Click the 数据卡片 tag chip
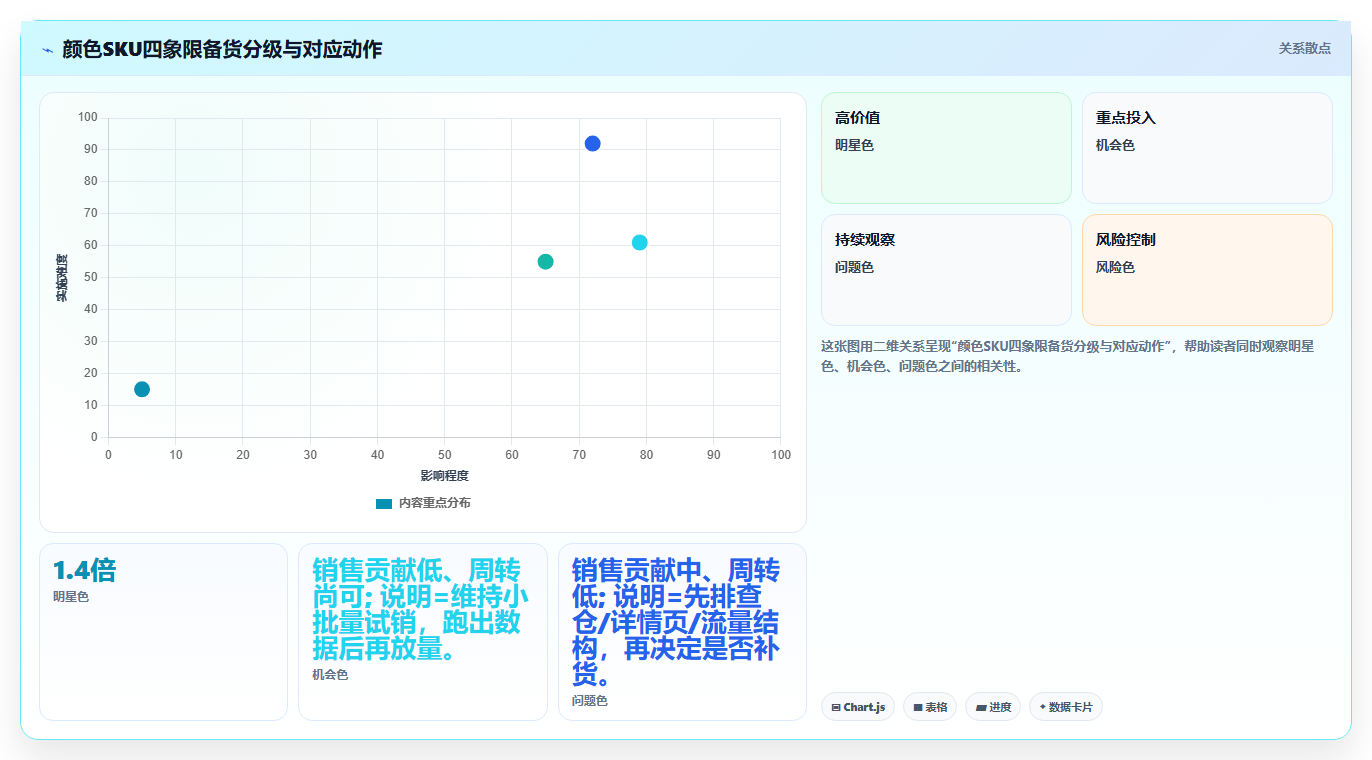This screenshot has height=760, width=1372. point(1066,707)
